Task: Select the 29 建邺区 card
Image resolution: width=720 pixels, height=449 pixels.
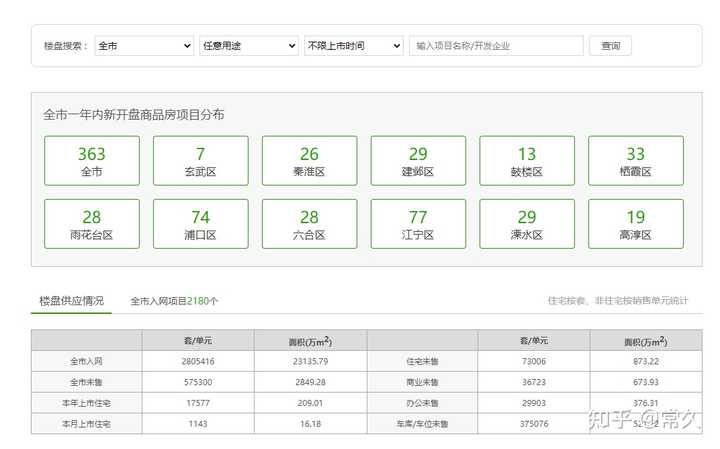Action: coord(418,161)
